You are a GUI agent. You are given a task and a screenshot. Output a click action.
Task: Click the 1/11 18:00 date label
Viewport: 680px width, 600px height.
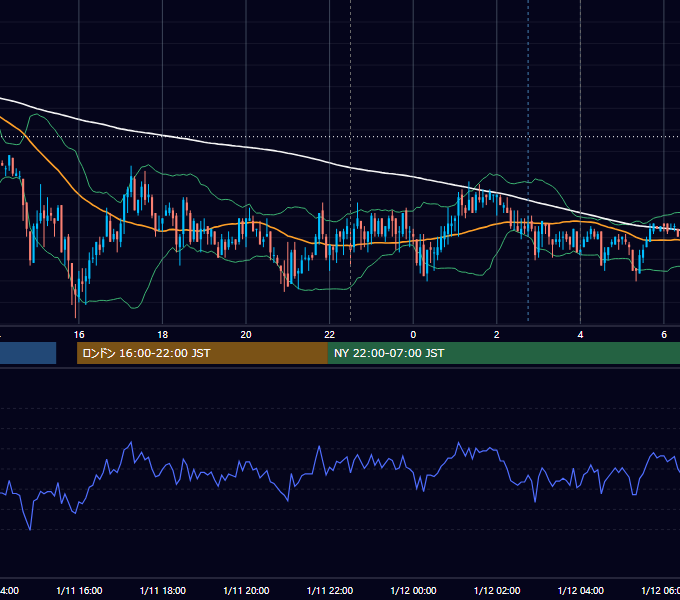click(163, 590)
